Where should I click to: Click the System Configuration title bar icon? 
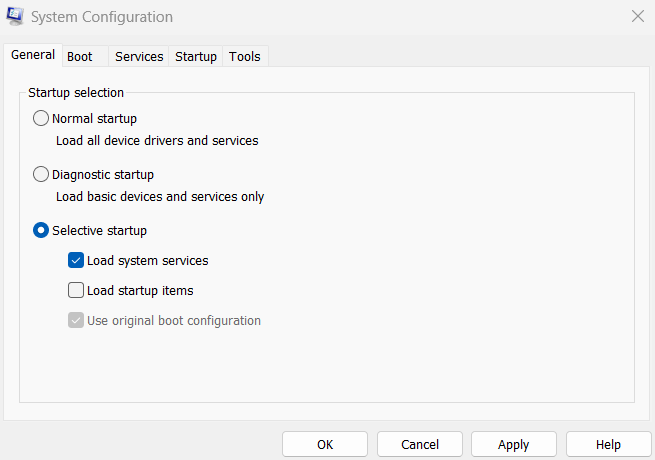click(x=15, y=17)
